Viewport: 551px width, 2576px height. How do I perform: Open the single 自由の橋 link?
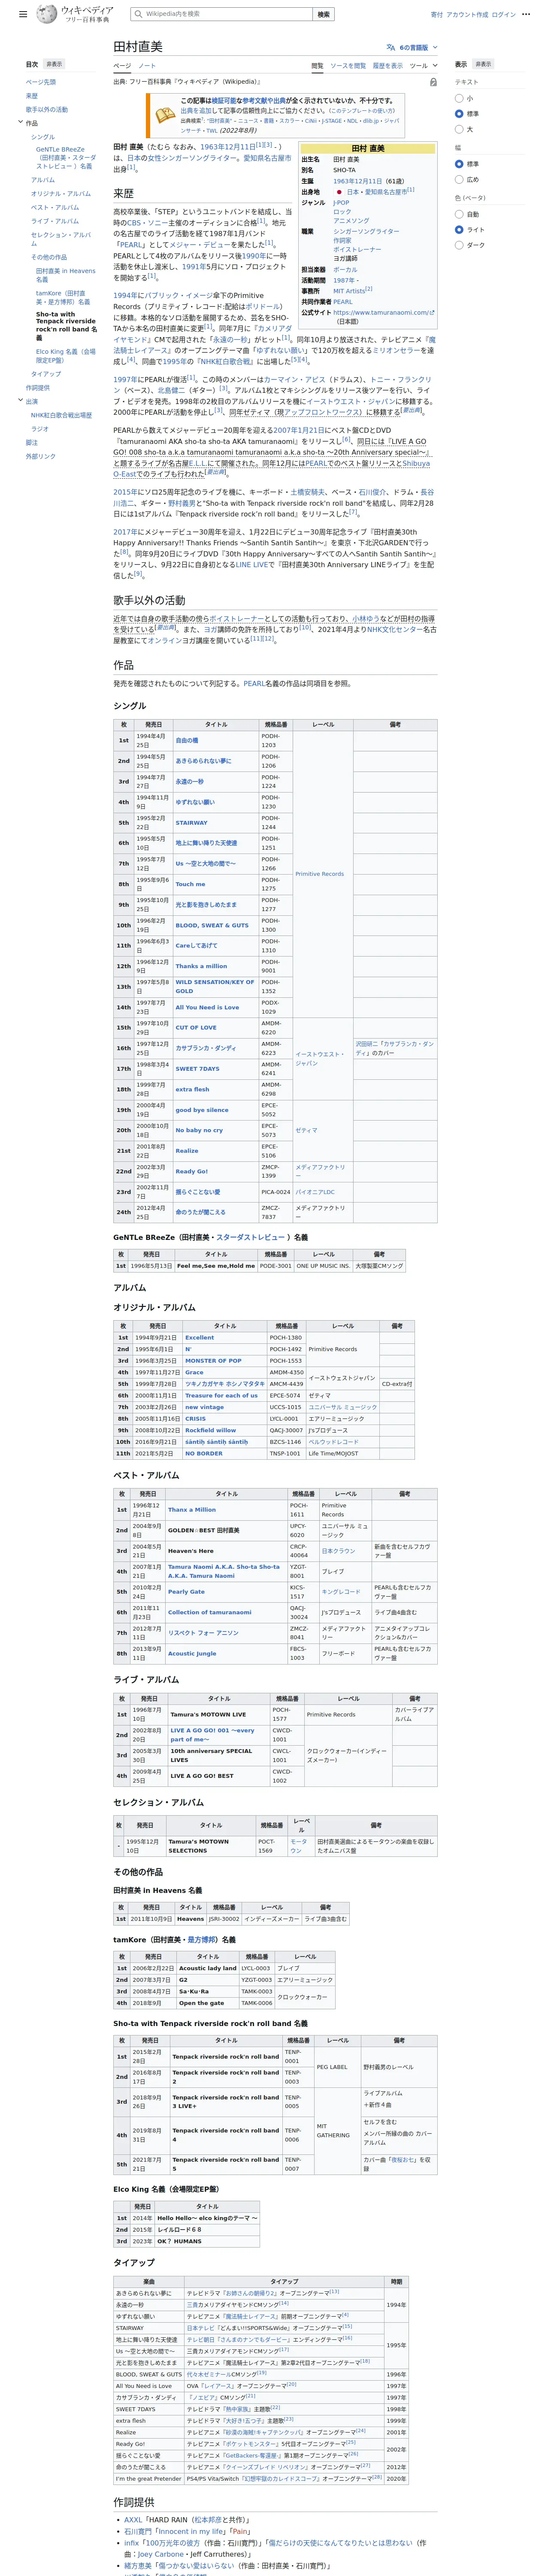coord(187,741)
